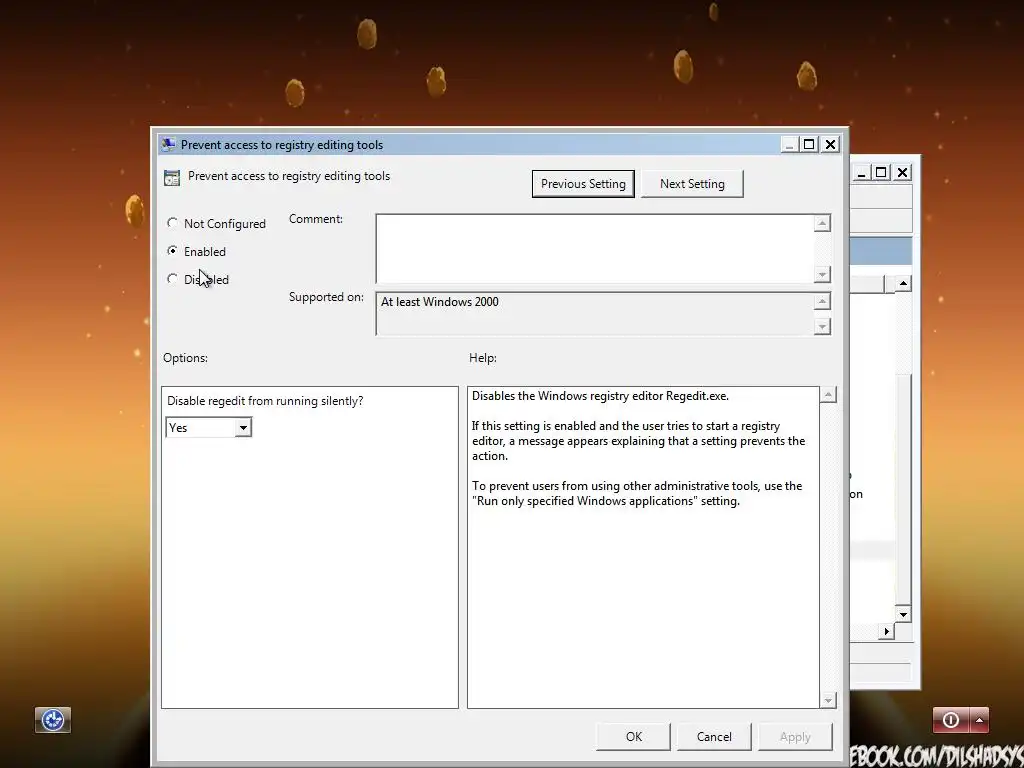
Task: Click the policy setting icon beside heading
Action: coord(172,178)
